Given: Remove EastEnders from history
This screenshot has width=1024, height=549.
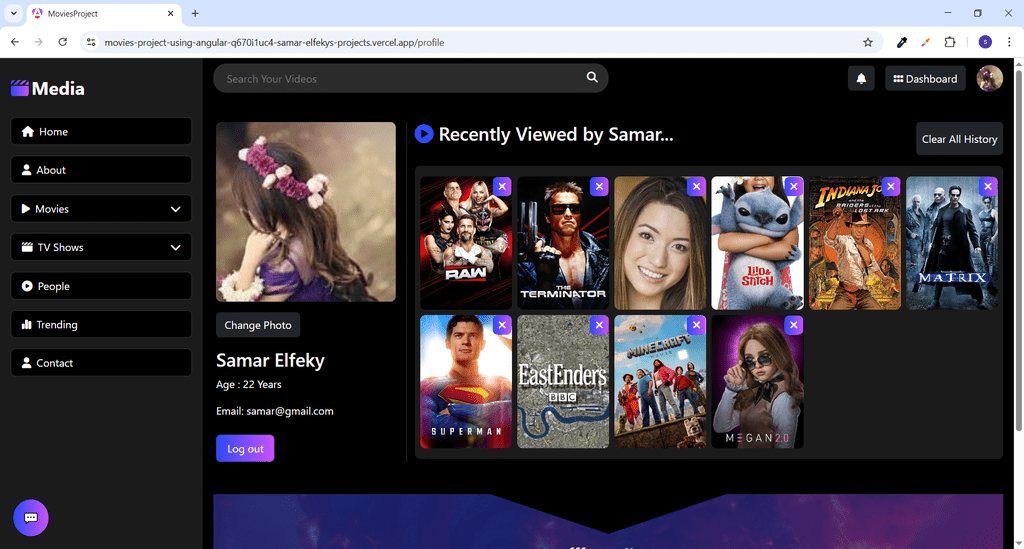Looking at the screenshot, I should (599, 324).
